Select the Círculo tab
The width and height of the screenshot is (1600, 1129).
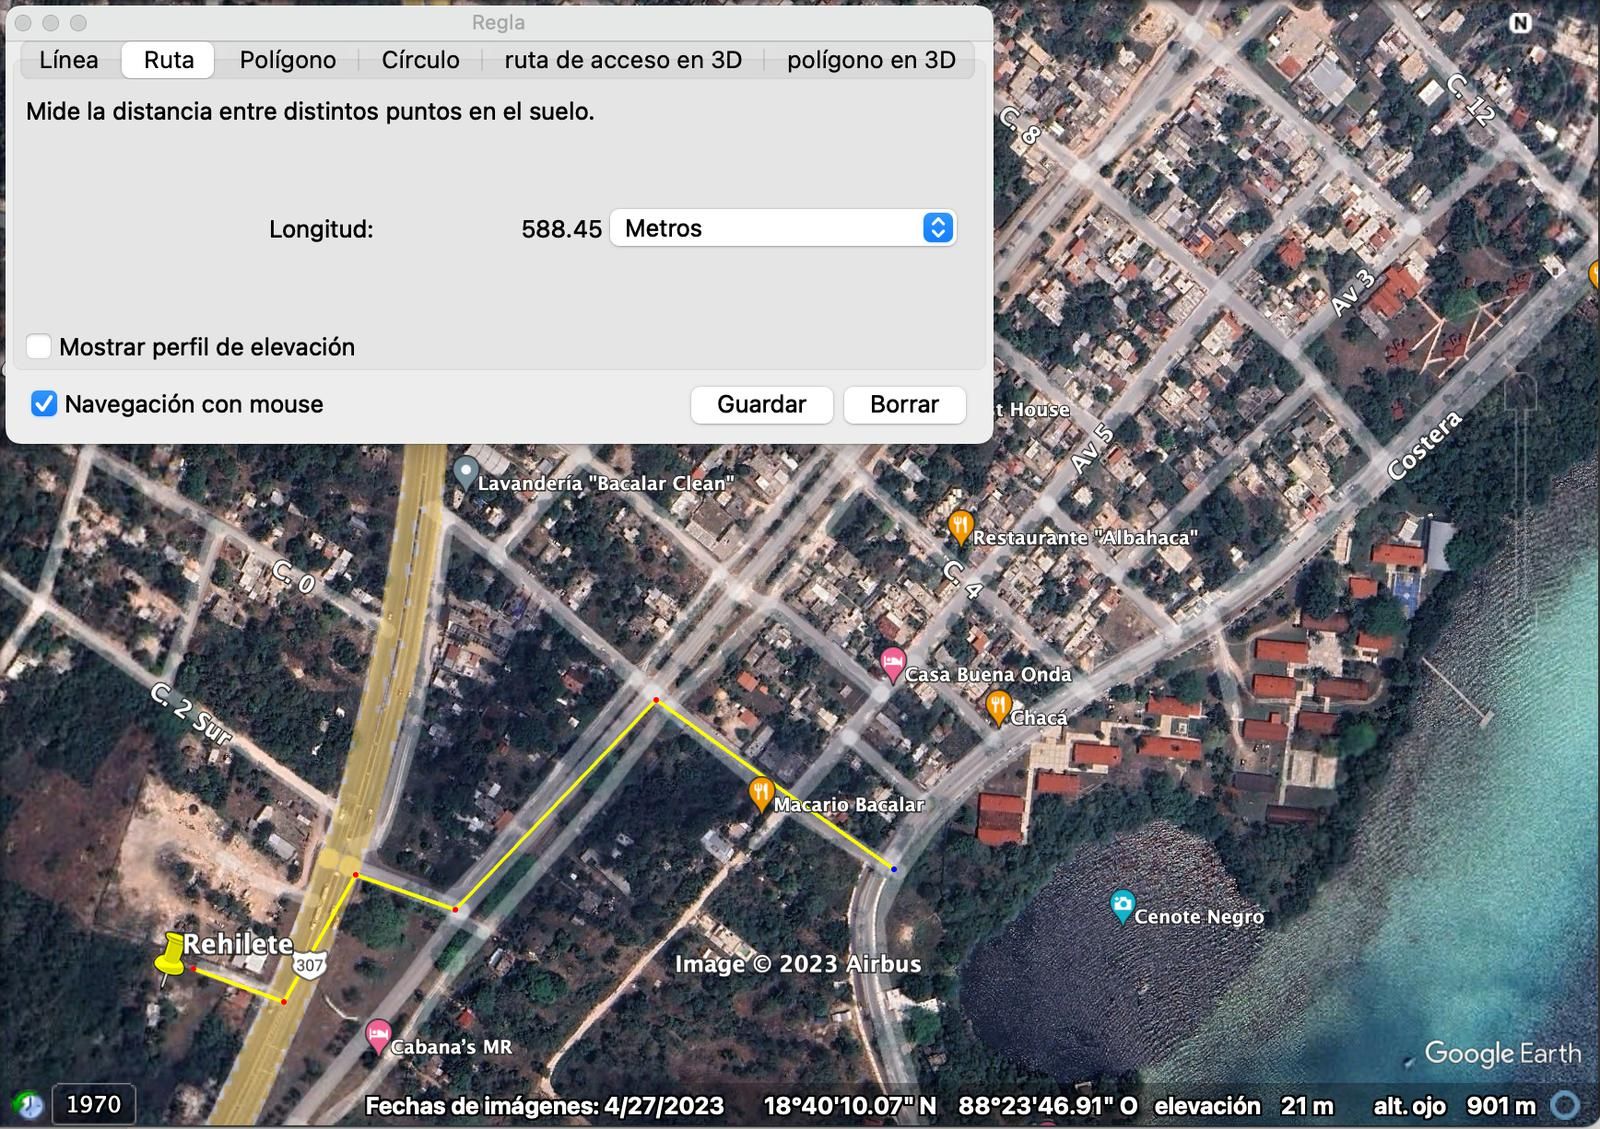(x=421, y=60)
